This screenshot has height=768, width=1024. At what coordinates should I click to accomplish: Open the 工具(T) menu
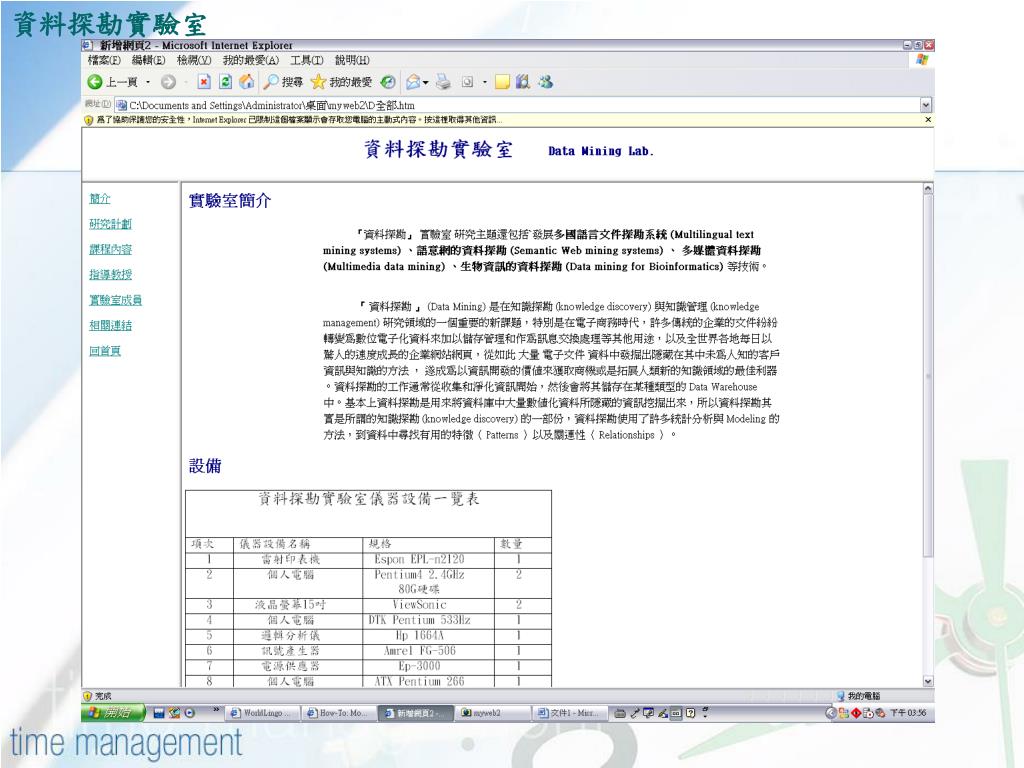pos(306,60)
